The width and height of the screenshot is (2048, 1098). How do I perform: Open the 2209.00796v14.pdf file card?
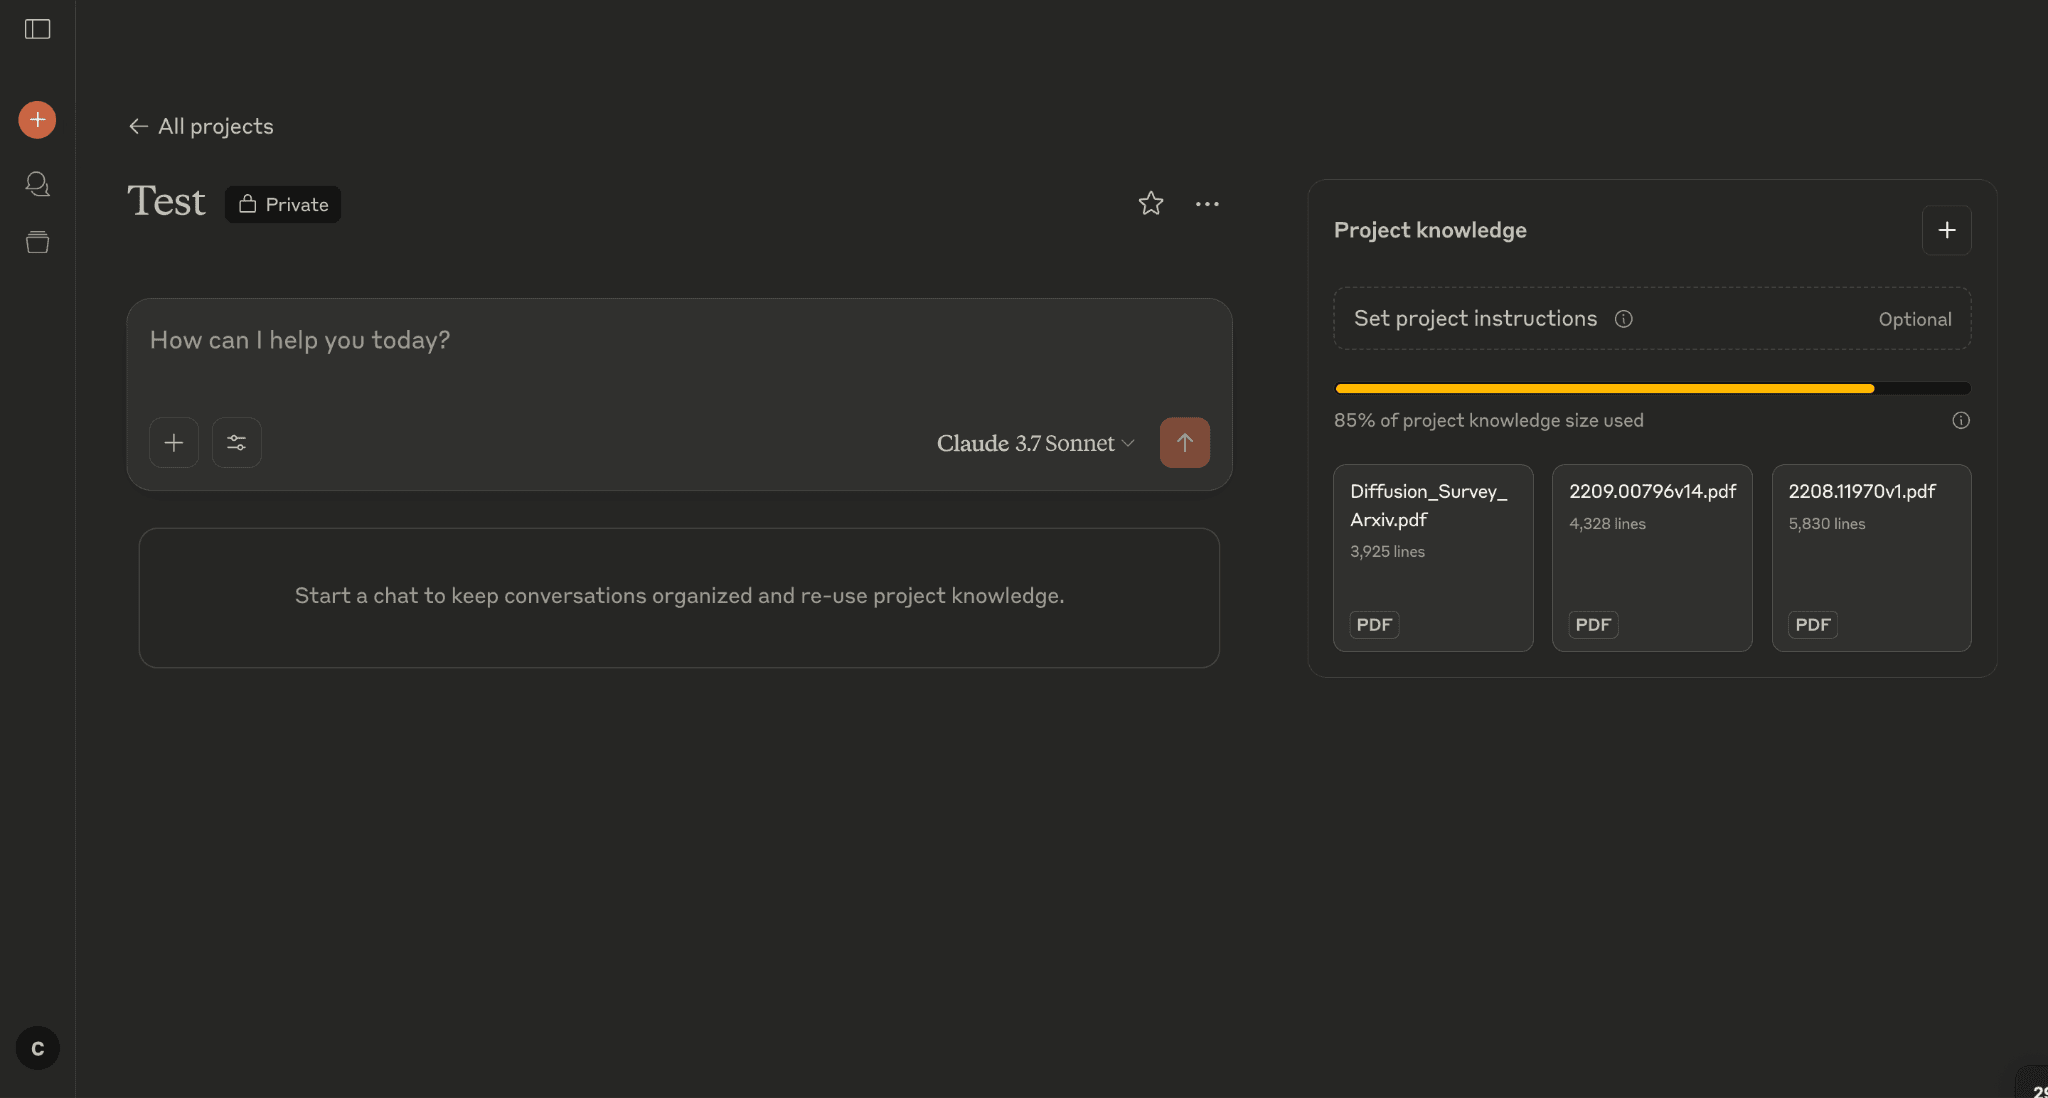[1651, 557]
